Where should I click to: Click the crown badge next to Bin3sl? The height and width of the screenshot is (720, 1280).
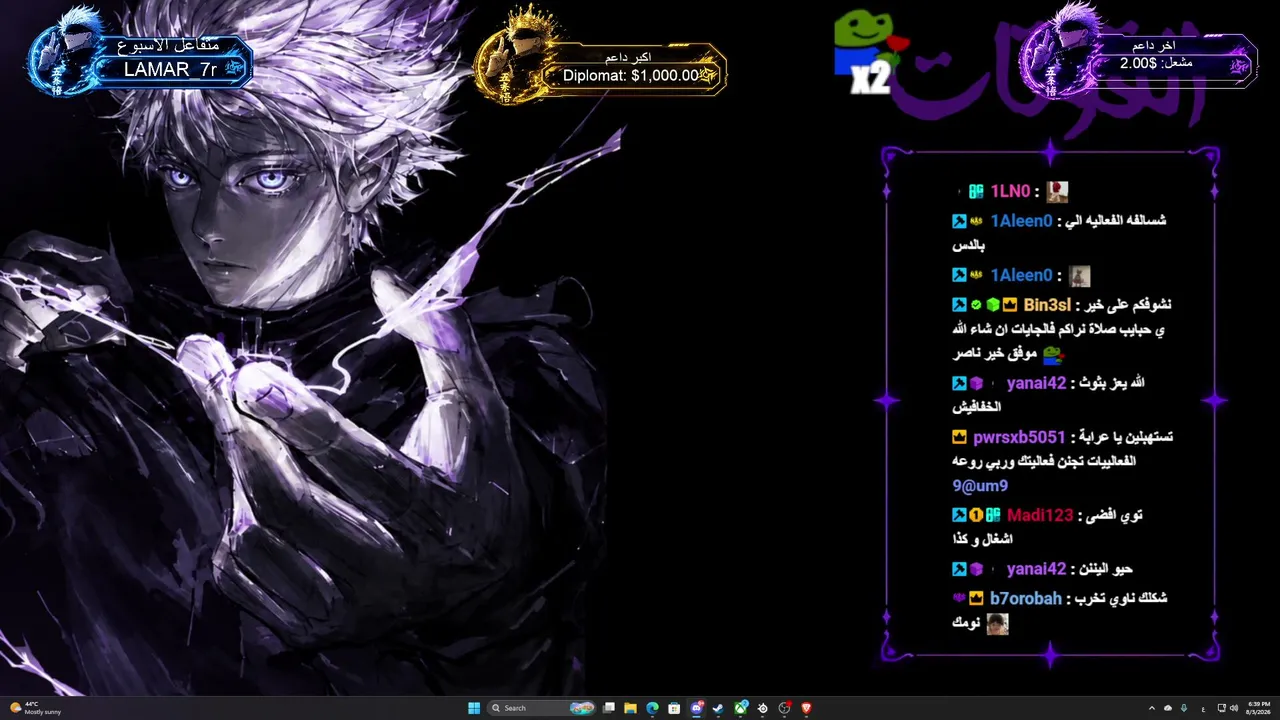click(x=1010, y=305)
